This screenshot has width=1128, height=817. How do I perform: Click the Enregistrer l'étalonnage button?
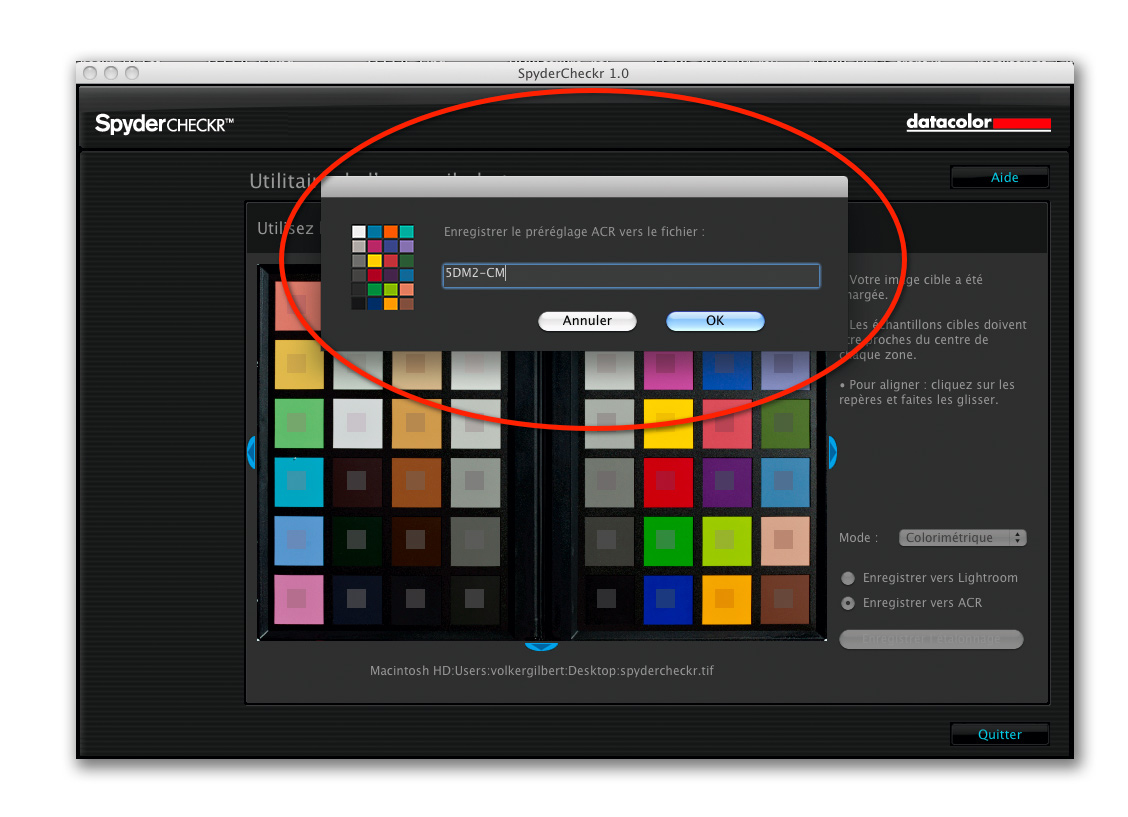931,639
